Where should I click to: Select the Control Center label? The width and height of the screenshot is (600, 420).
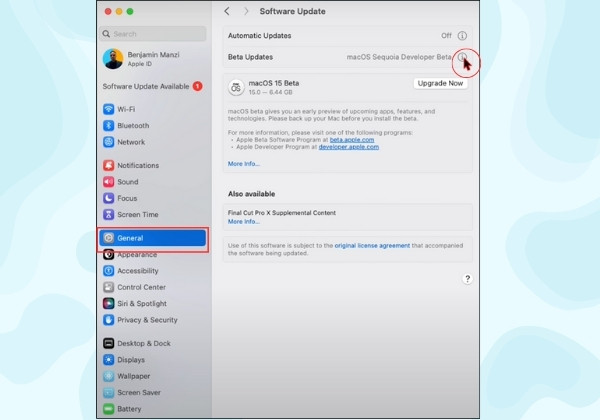(142, 287)
